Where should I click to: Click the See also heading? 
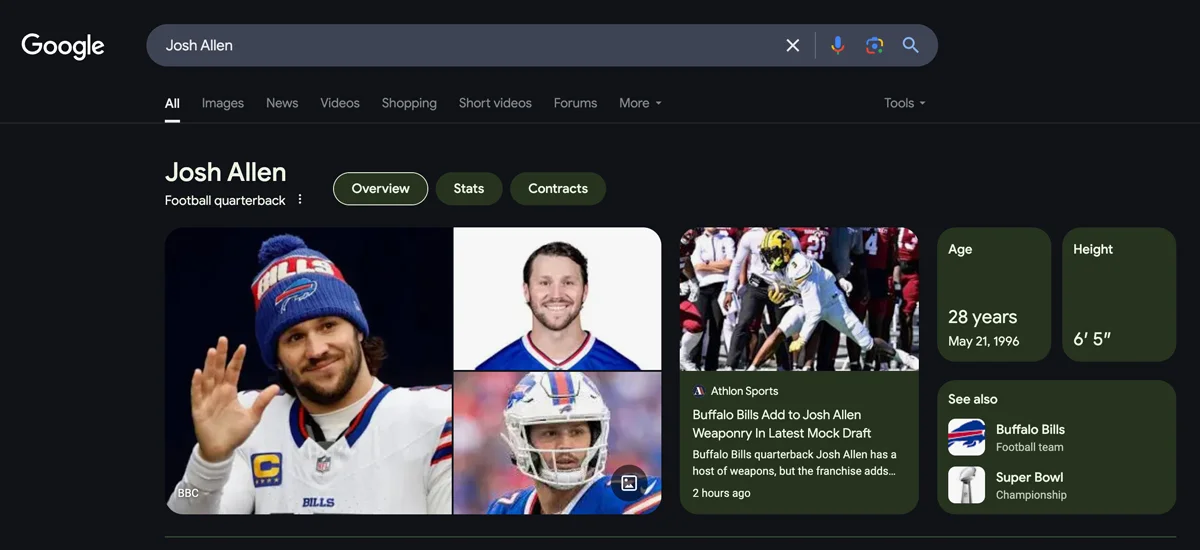[x=973, y=399]
